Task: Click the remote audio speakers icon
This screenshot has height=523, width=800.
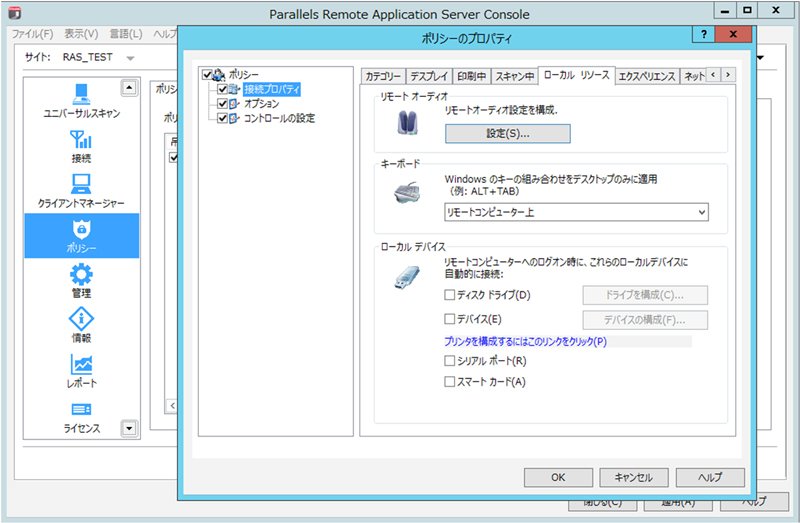Action: (x=407, y=123)
